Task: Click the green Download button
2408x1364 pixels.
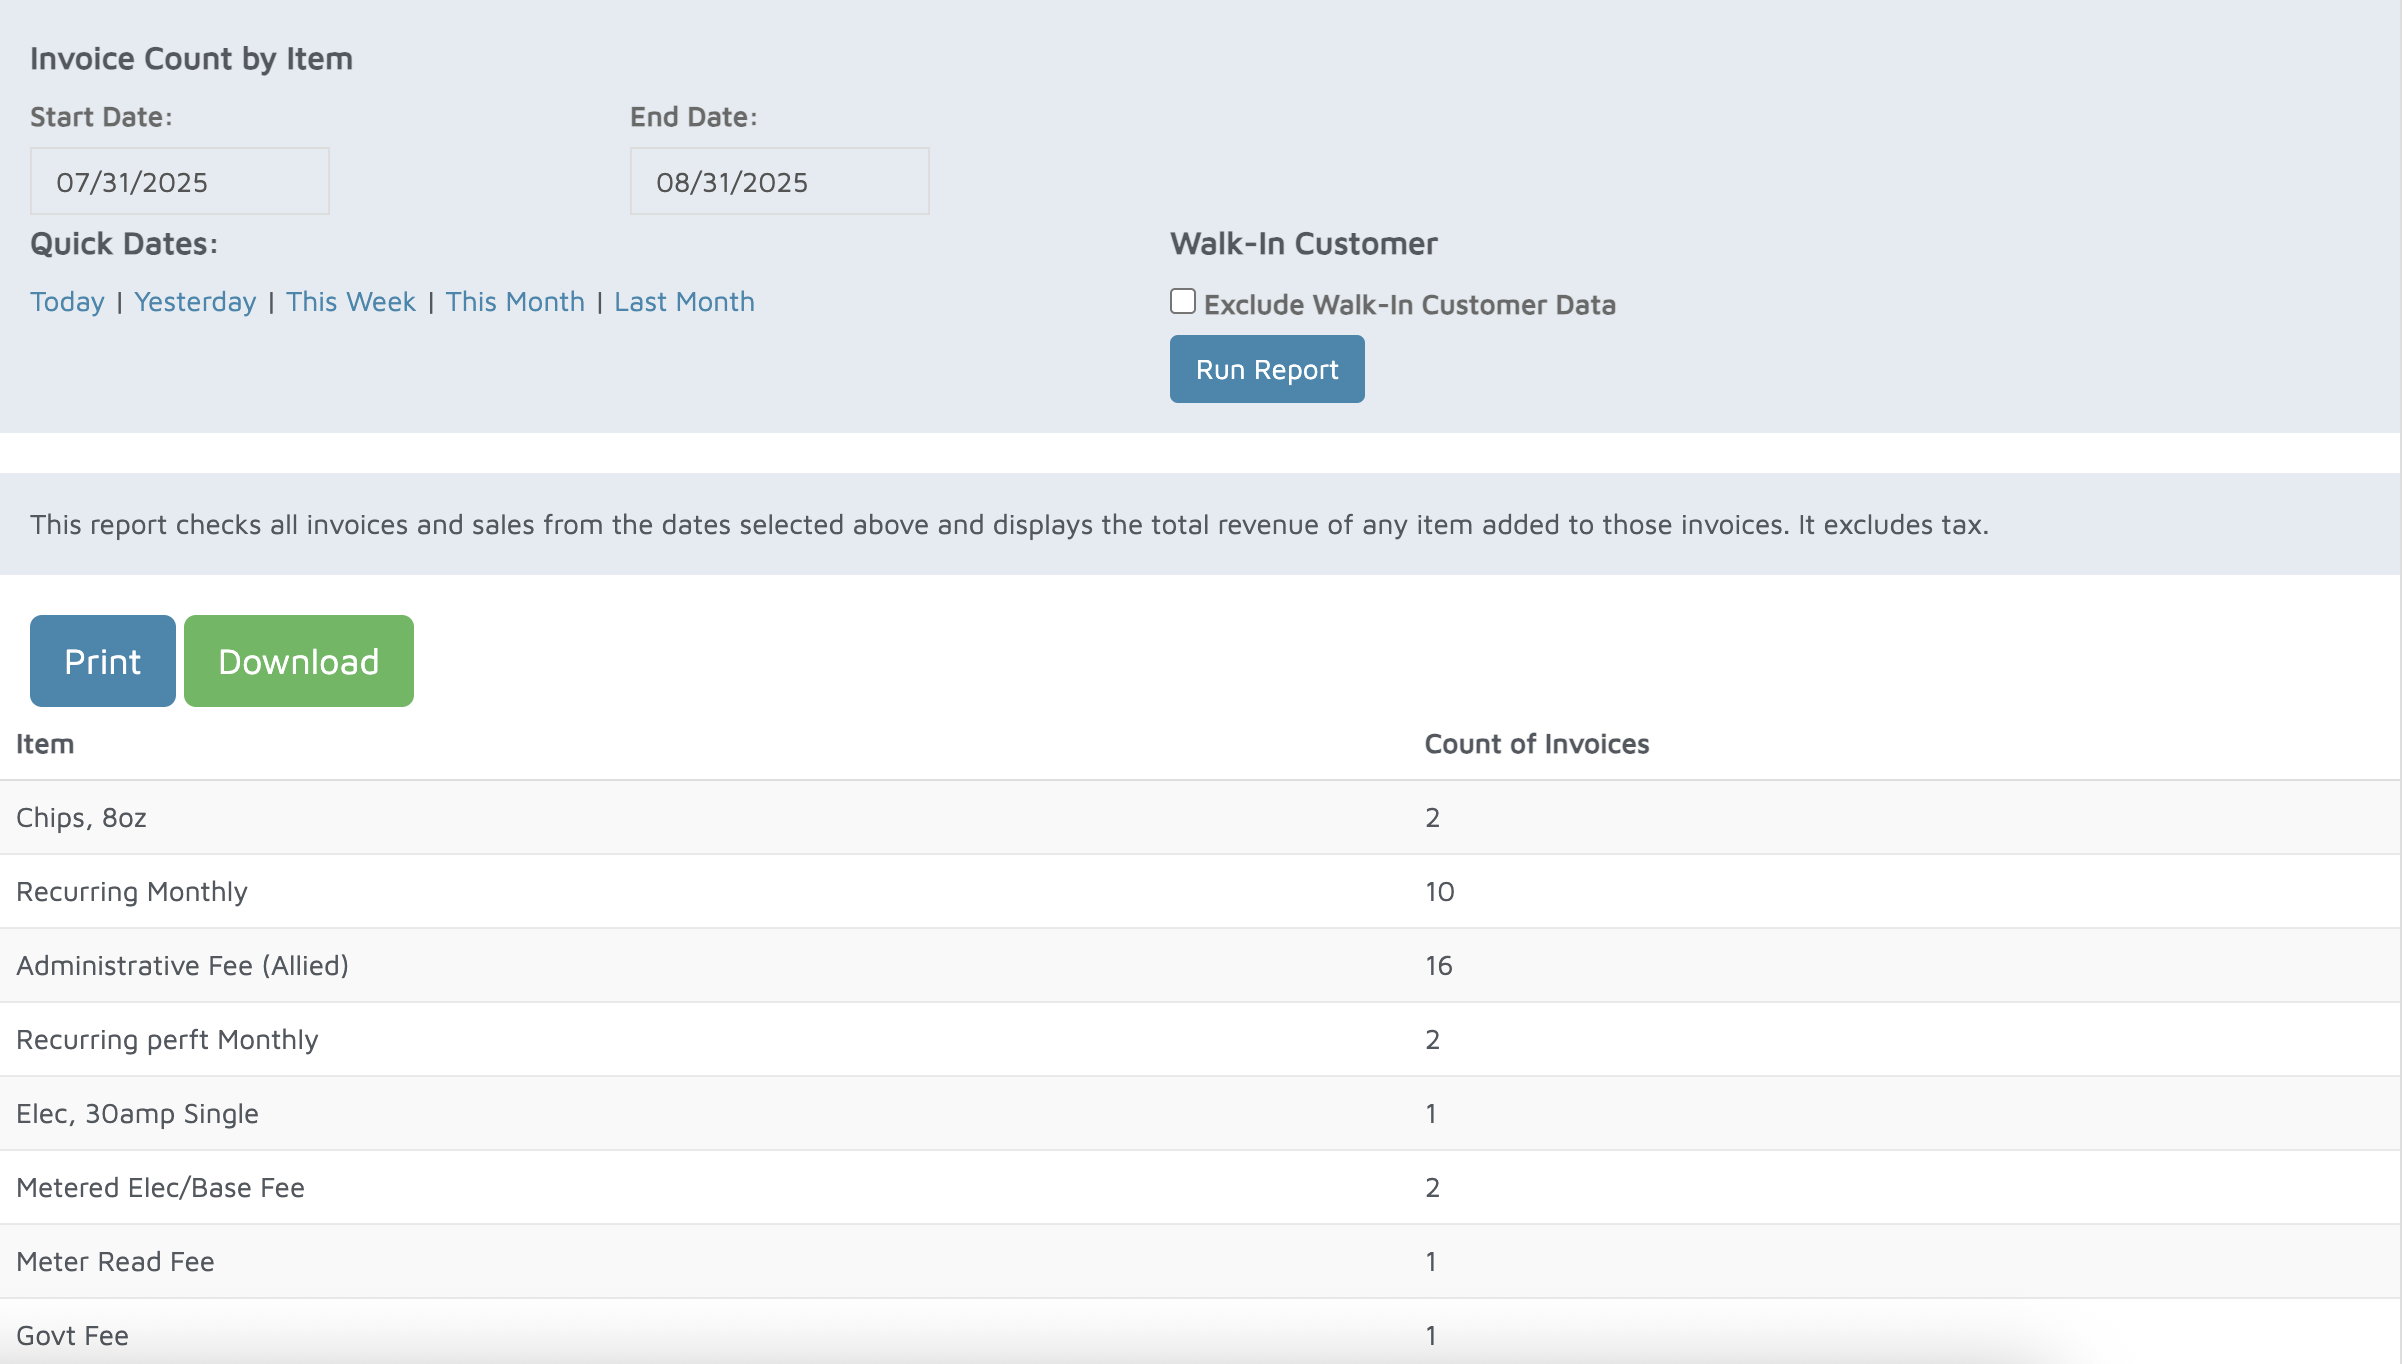Action: (298, 661)
